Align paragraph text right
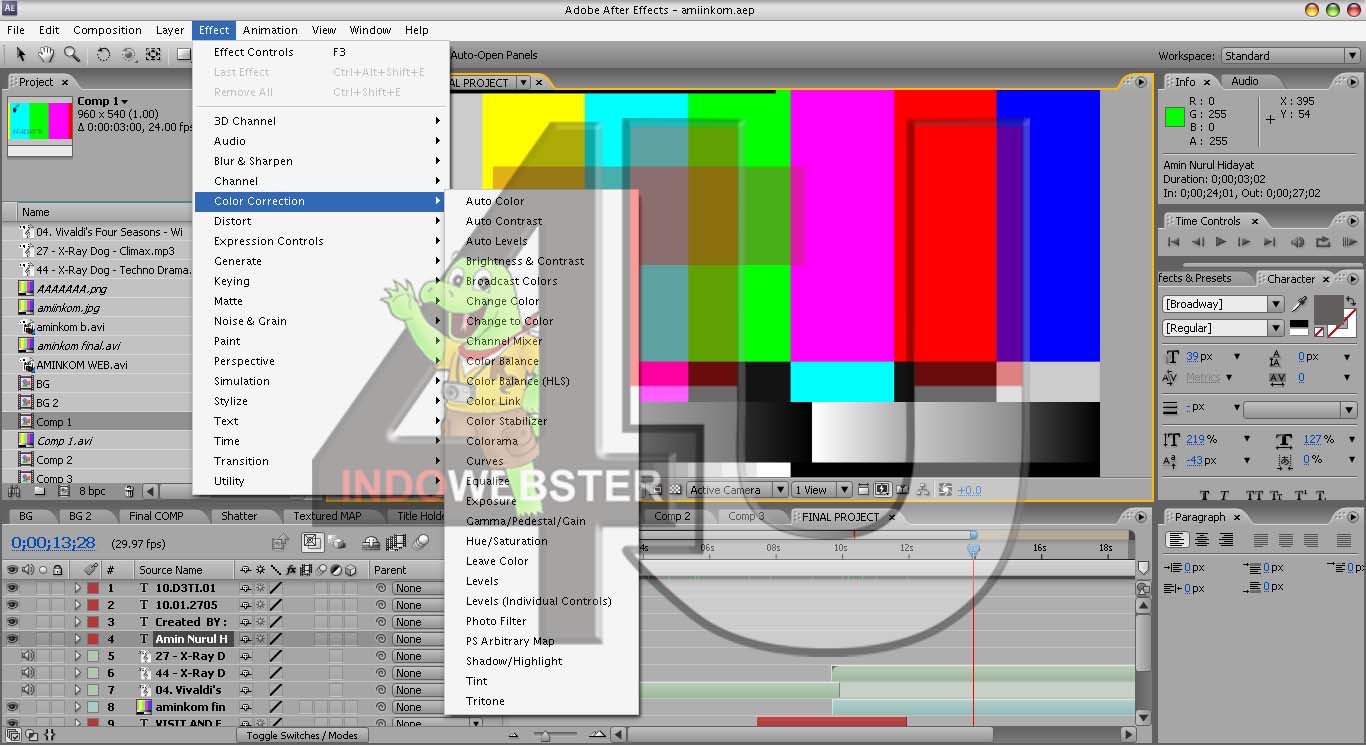 pos(1225,539)
